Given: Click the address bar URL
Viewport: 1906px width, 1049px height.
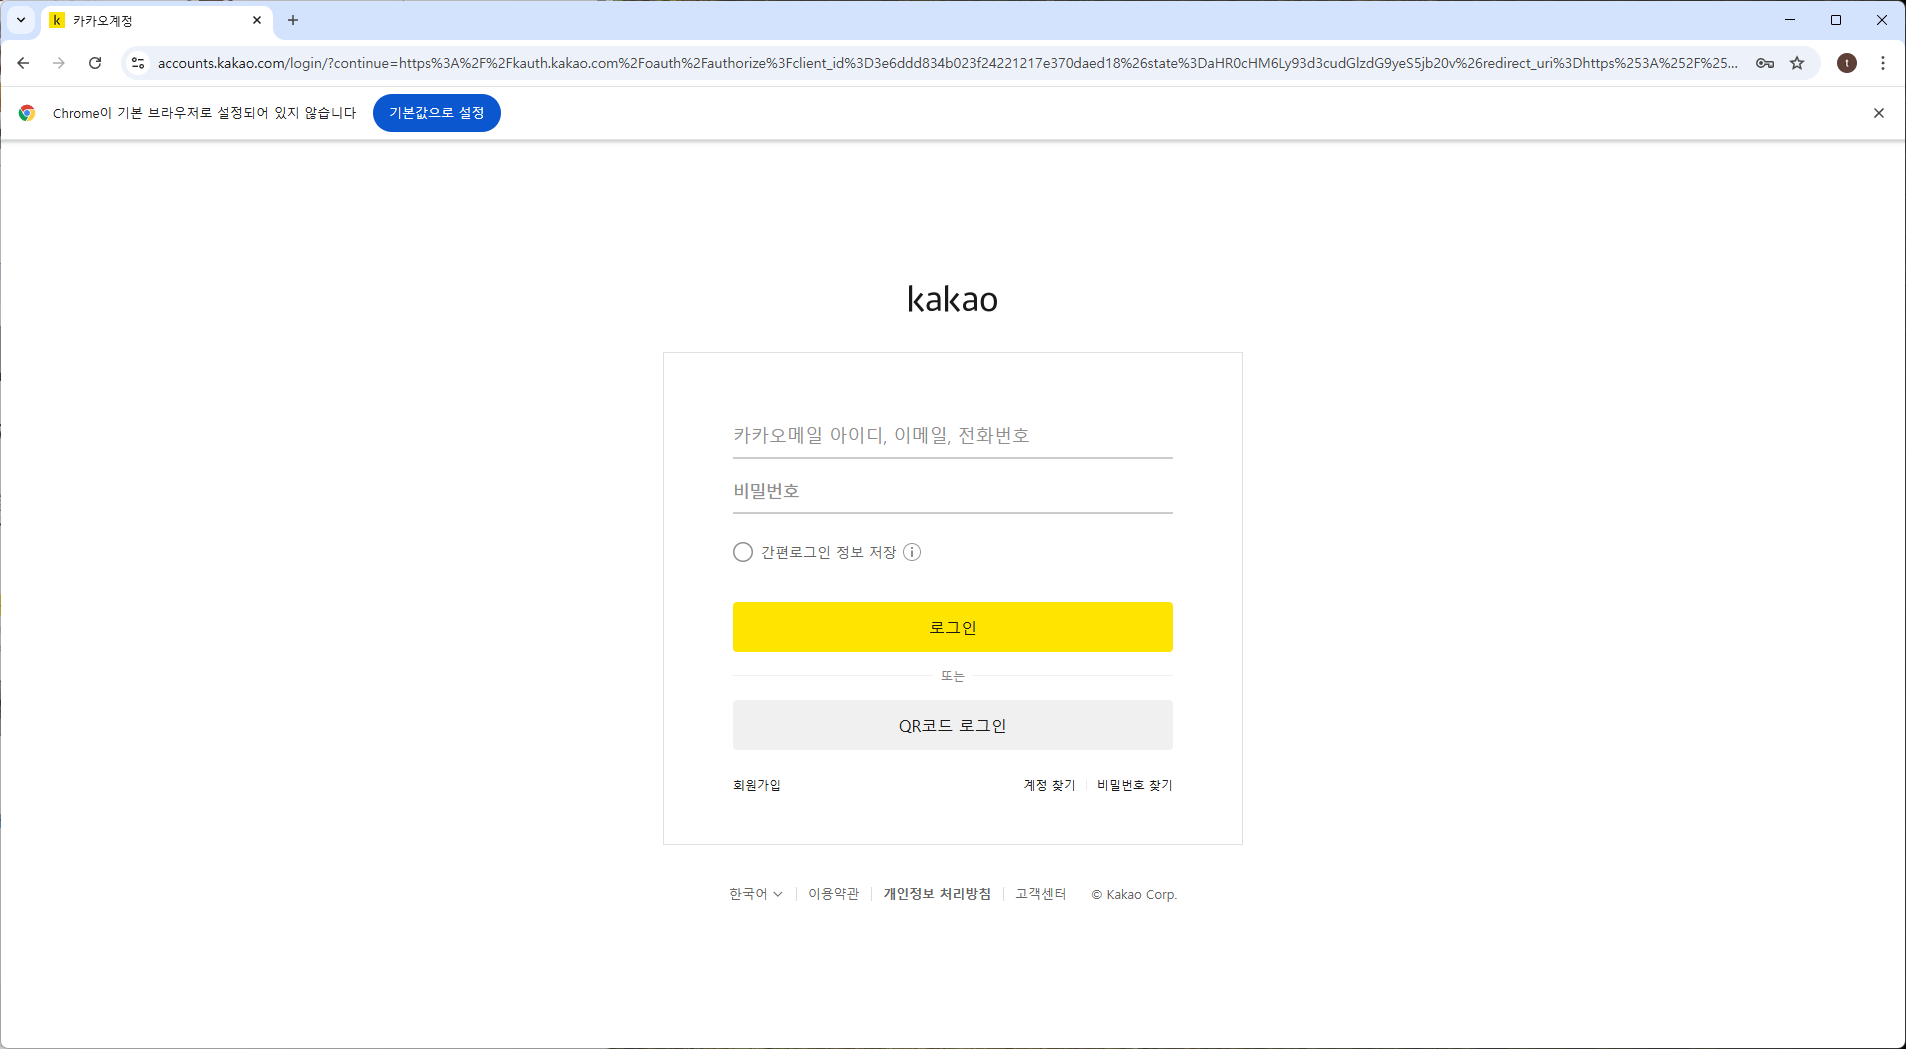Looking at the screenshot, I should tap(947, 63).
